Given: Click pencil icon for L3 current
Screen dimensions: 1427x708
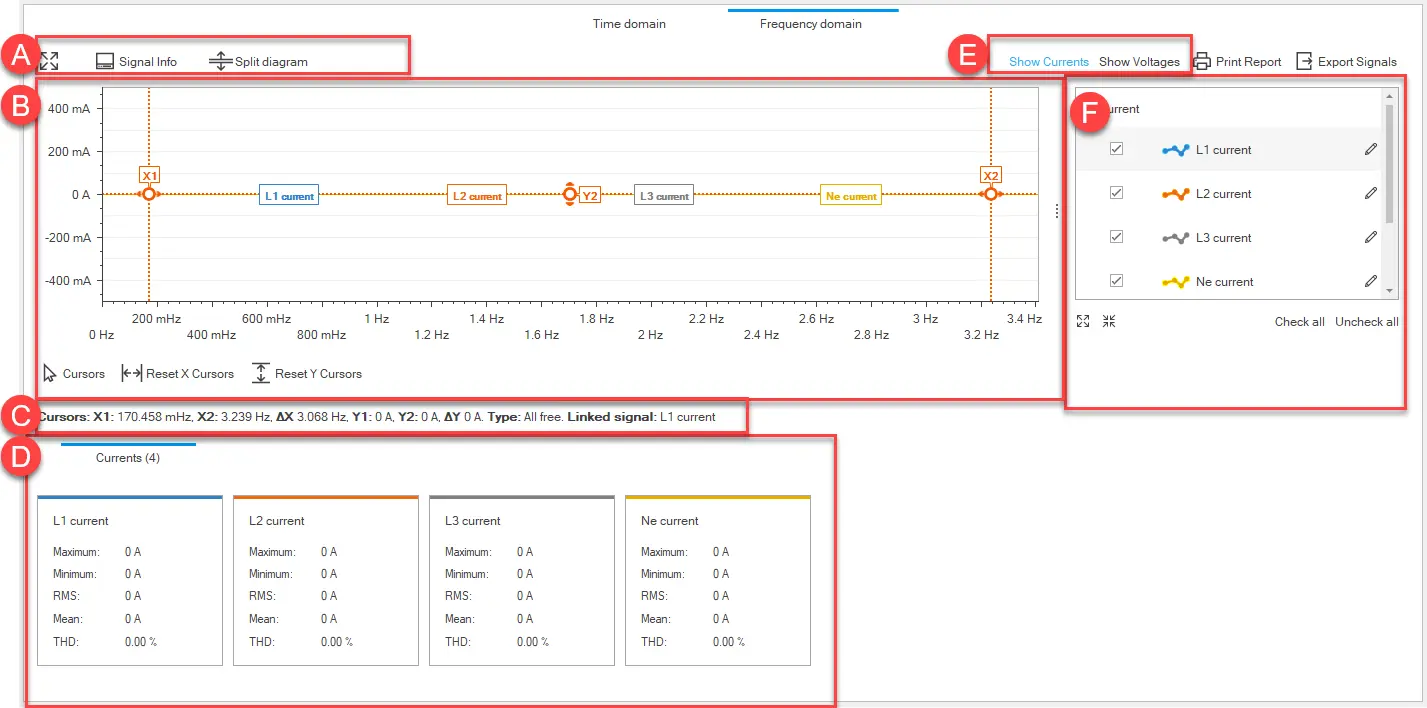Looking at the screenshot, I should [x=1370, y=238].
